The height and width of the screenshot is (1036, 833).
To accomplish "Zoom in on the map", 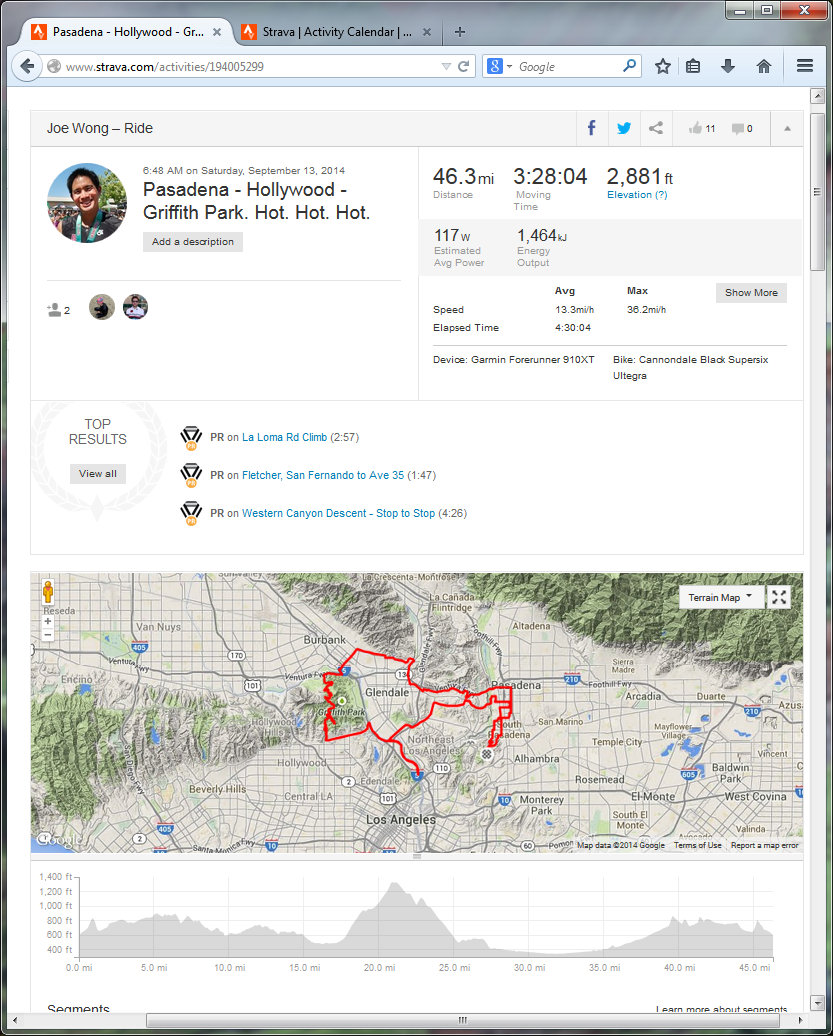I will pyautogui.click(x=47, y=621).
